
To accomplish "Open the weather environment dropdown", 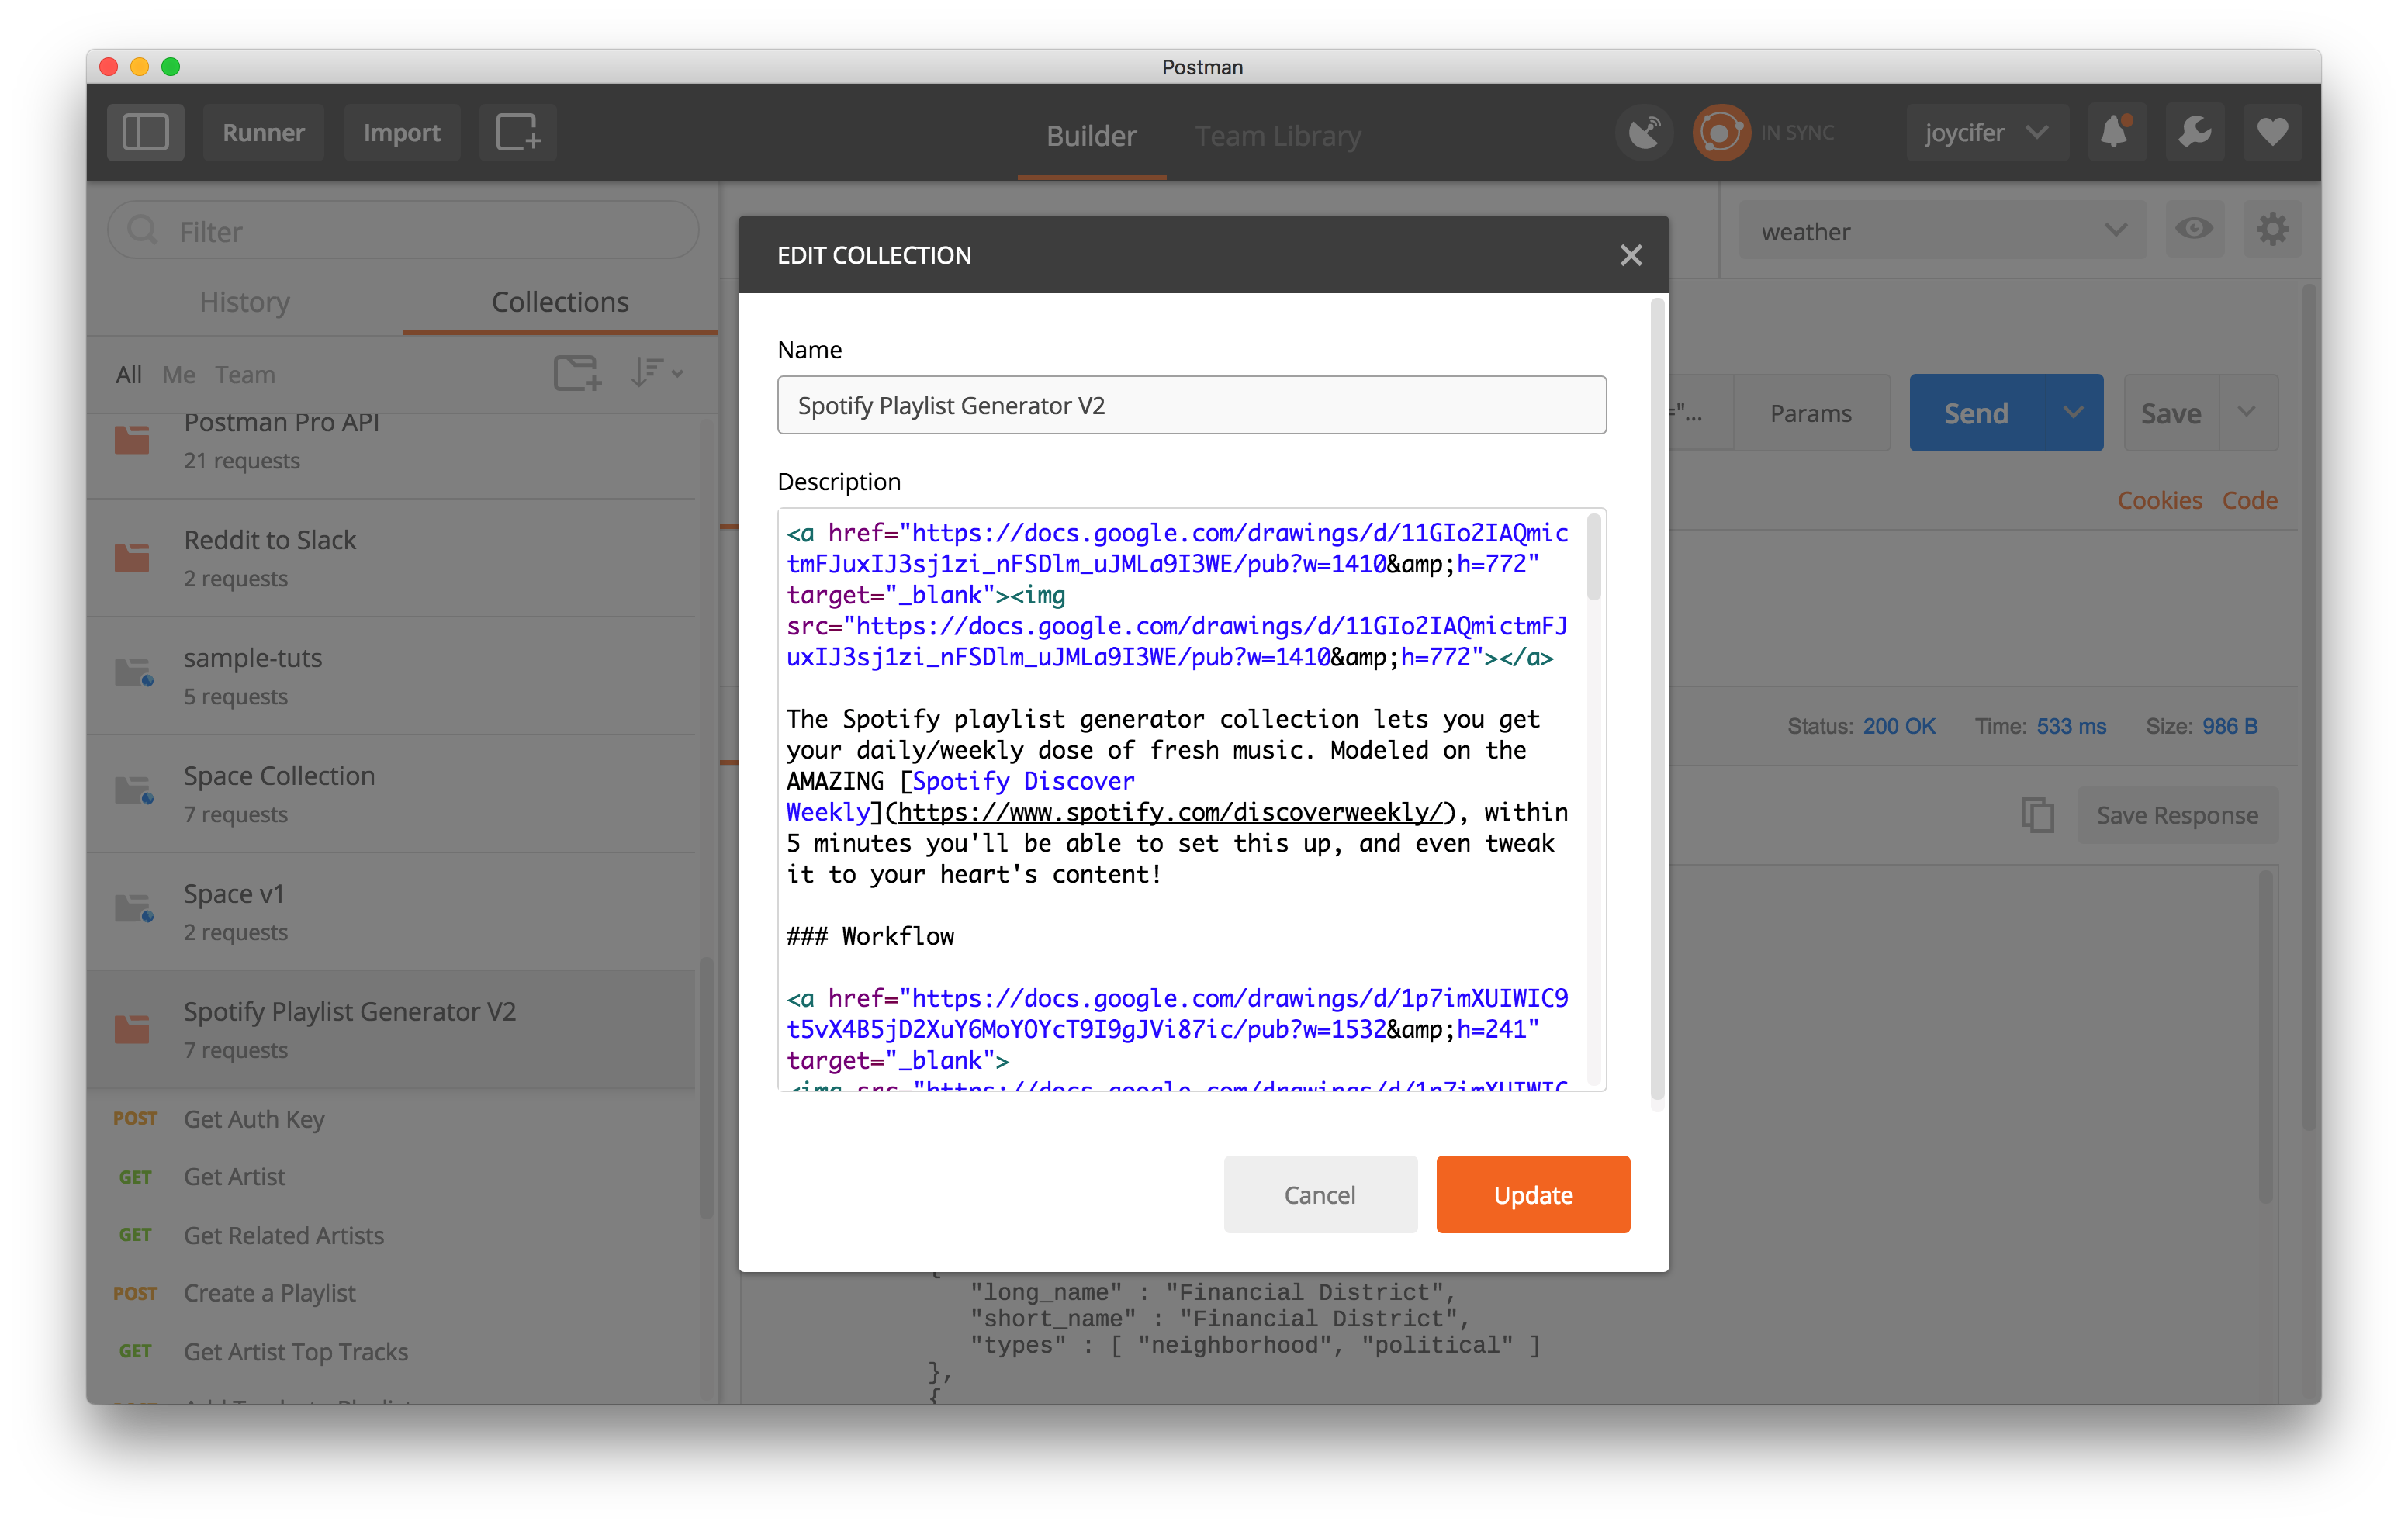I will pos(1942,231).
